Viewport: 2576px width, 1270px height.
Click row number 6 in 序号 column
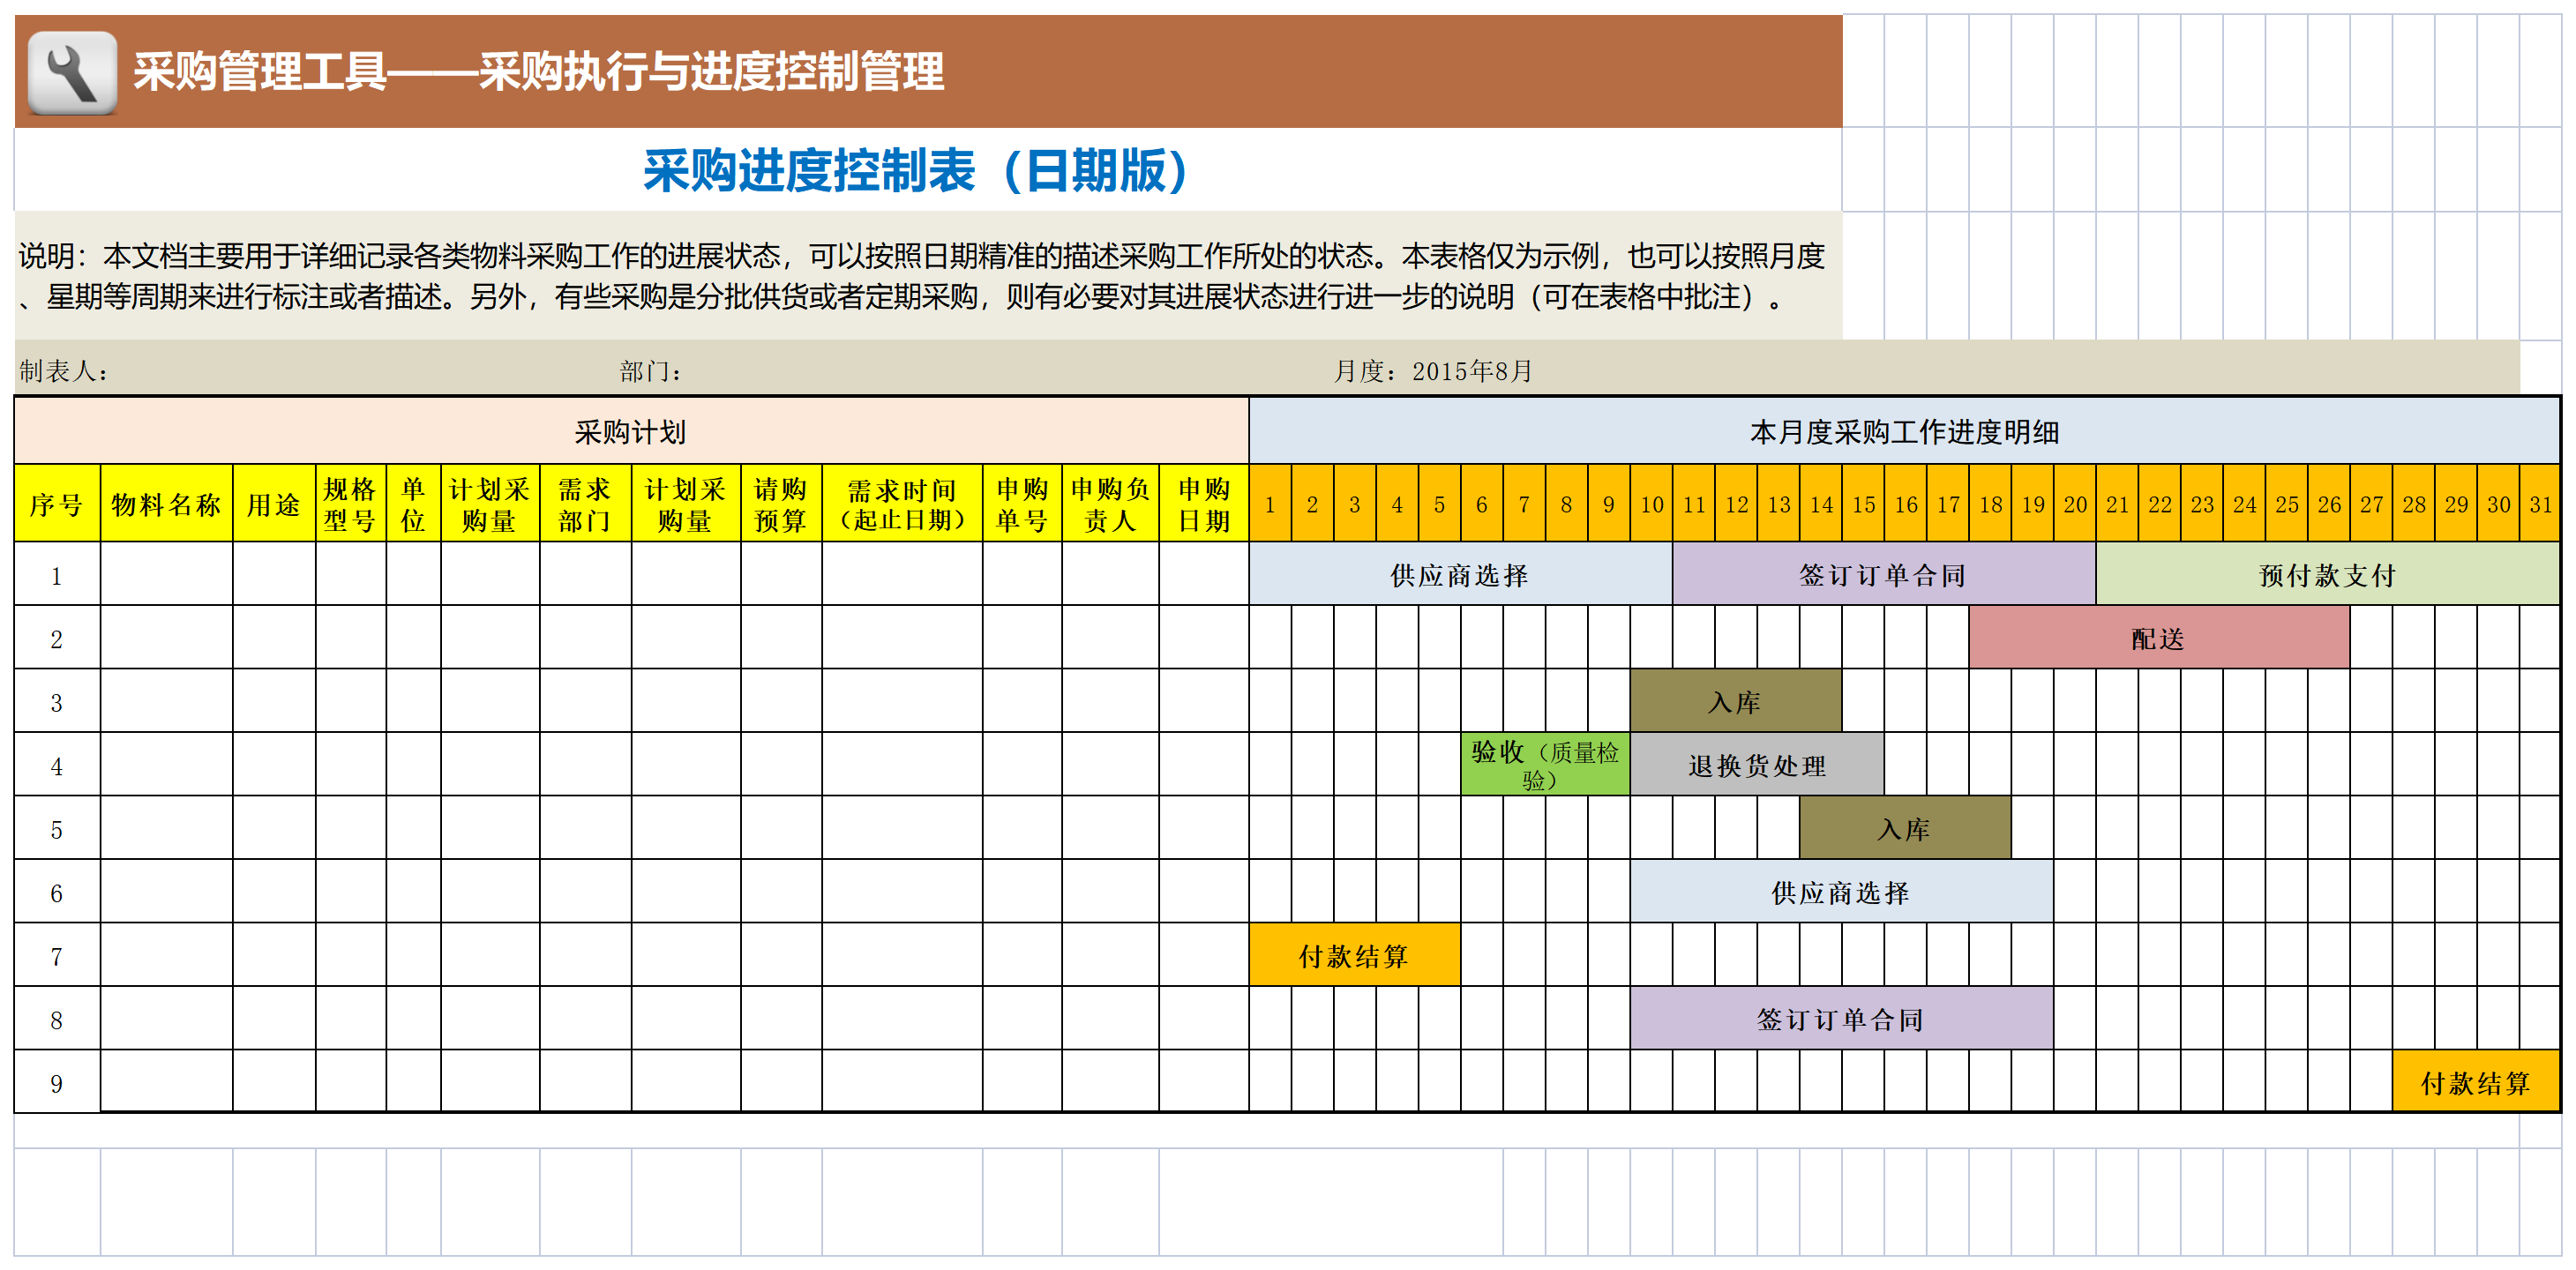[x=57, y=892]
